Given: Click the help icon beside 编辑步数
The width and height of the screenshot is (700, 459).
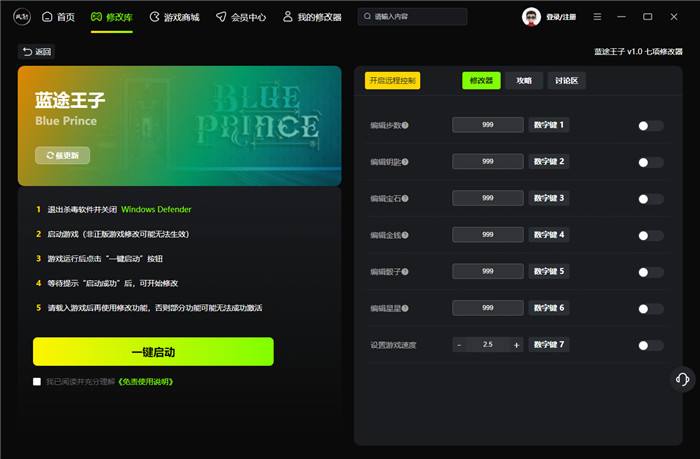Looking at the screenshot, I should click(x=405, y=125).
